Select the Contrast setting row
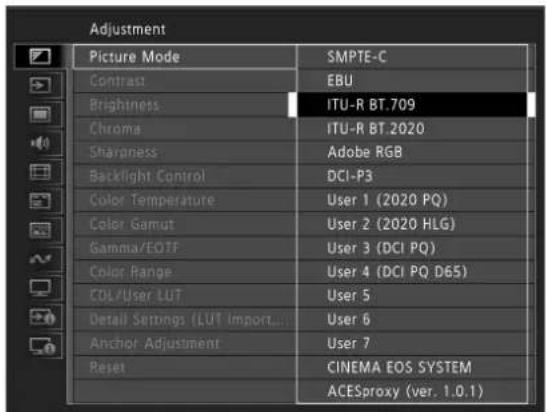This screenshot has height=412, width=546. tap(185, 80)
